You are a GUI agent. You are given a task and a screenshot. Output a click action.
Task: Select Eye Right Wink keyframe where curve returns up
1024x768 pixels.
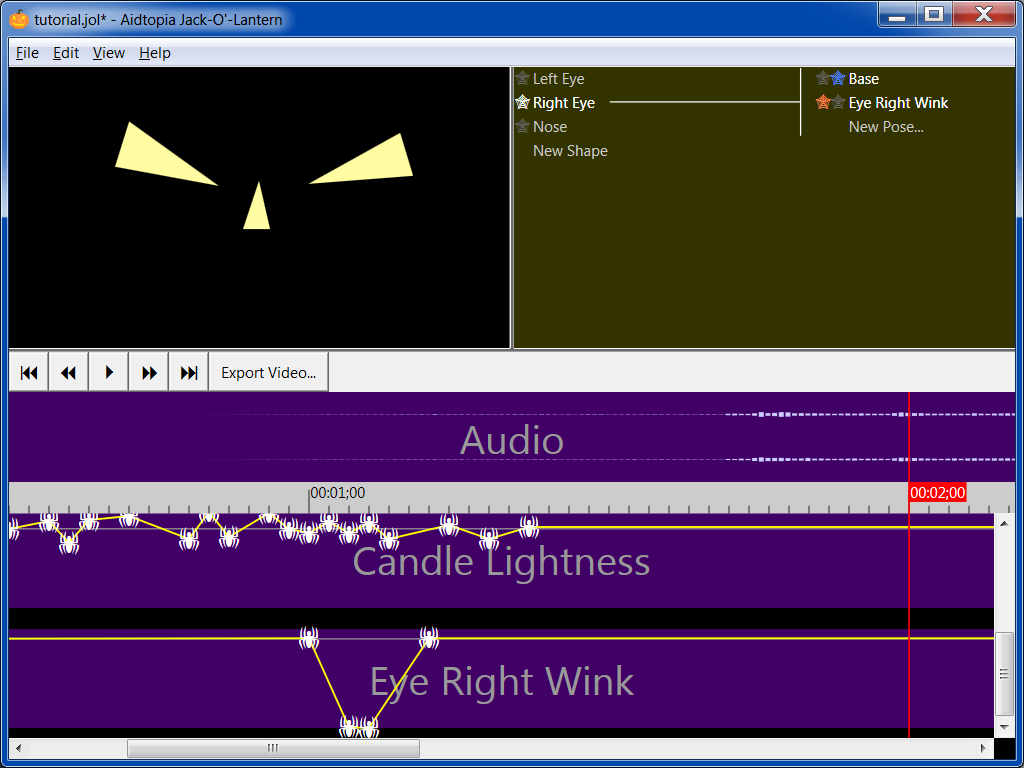[428, 637]
